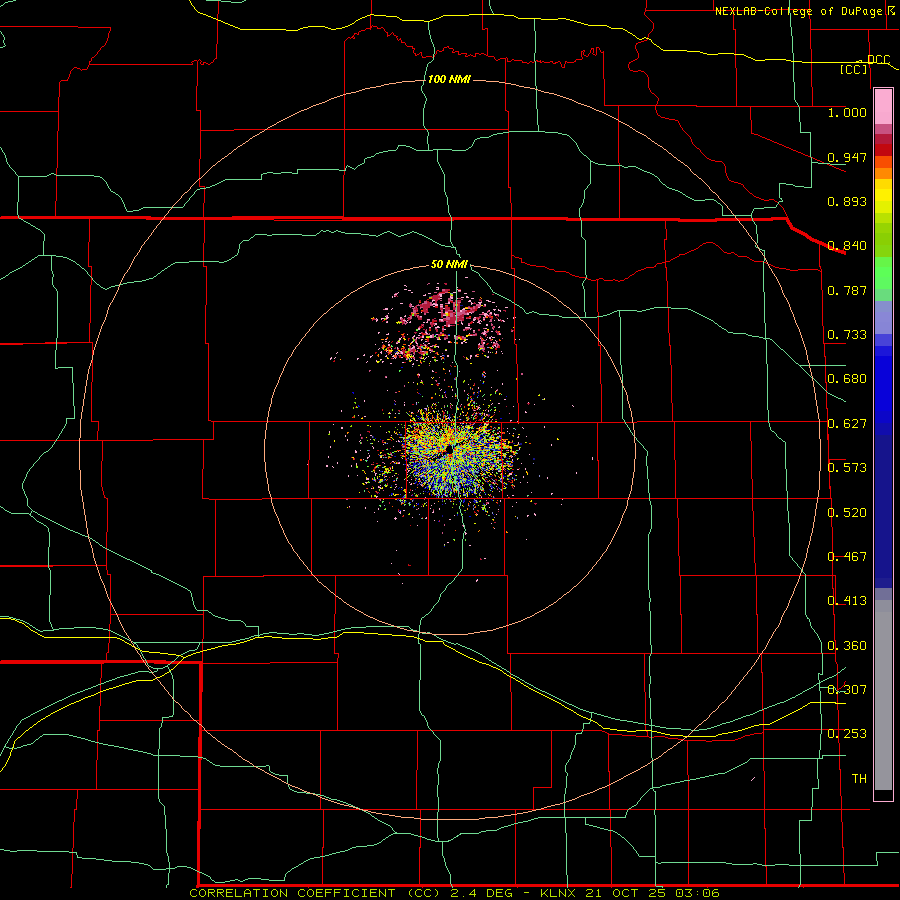The width and height of the screenshot is (900, 900).
Task: Click the 100 NMI range ring label
Action: (x=449, y=79)
